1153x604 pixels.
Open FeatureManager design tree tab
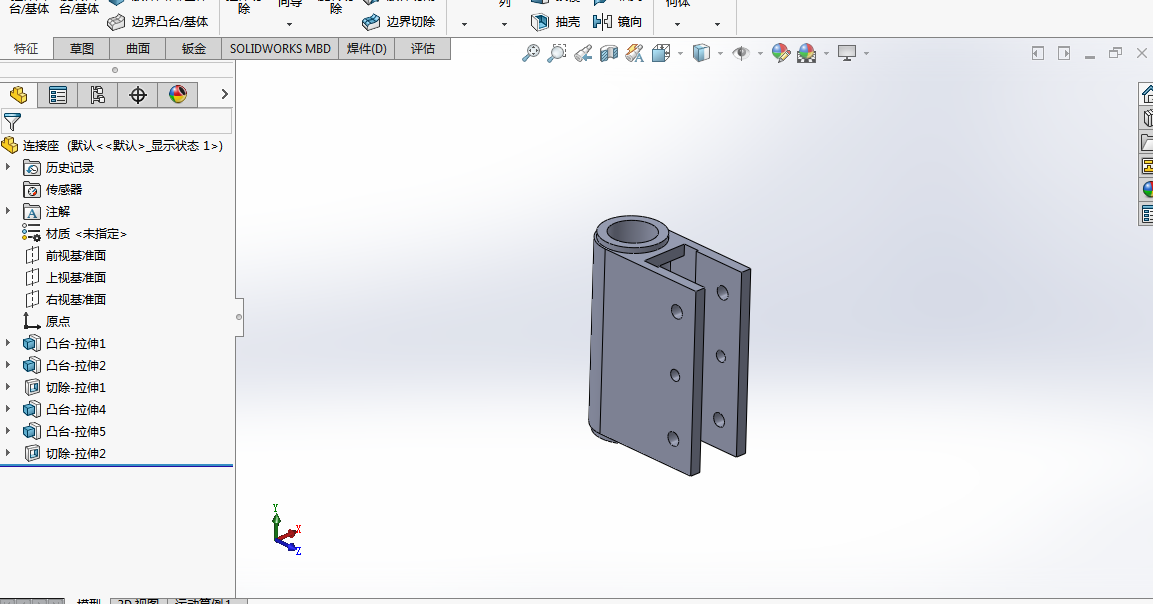click(x=18, y=95)
